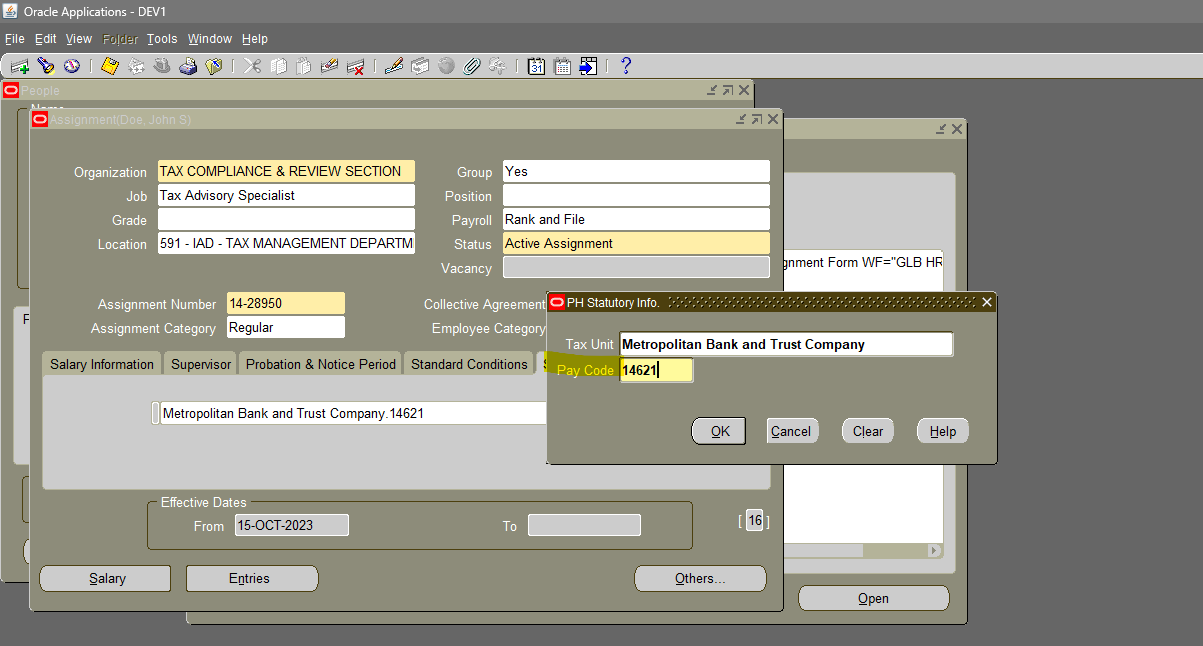Click the Cut scissors toolbar icon

click(252, 66)
